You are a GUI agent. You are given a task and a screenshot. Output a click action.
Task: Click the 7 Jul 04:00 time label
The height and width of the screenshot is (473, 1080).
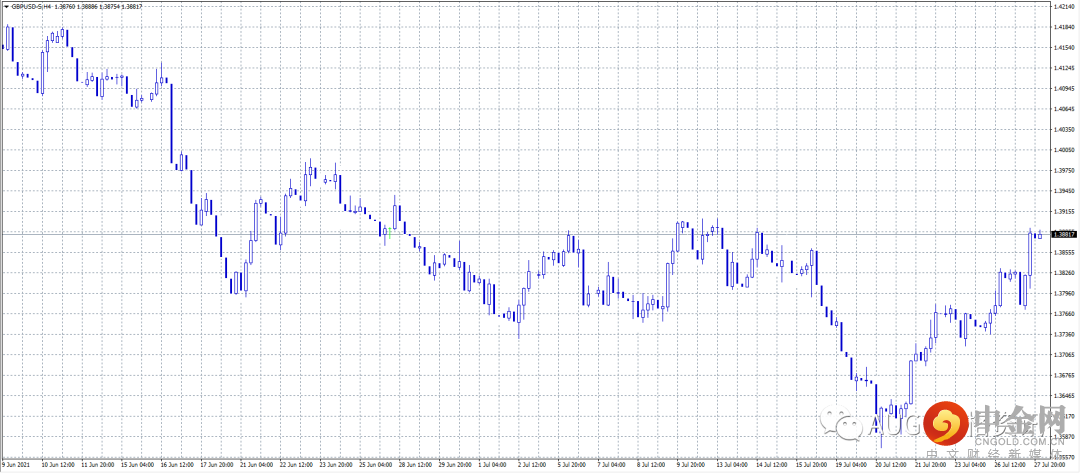pyautogui.click(x=613, y=465)
